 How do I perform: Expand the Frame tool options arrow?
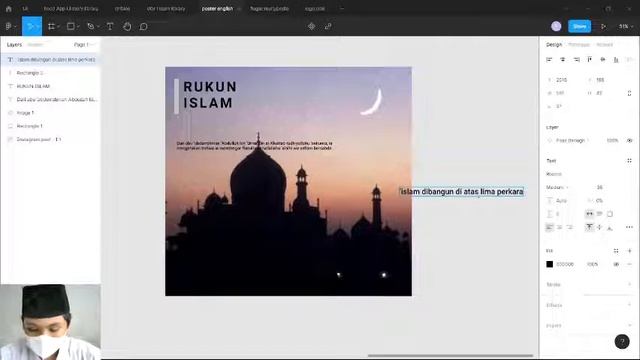58,27
